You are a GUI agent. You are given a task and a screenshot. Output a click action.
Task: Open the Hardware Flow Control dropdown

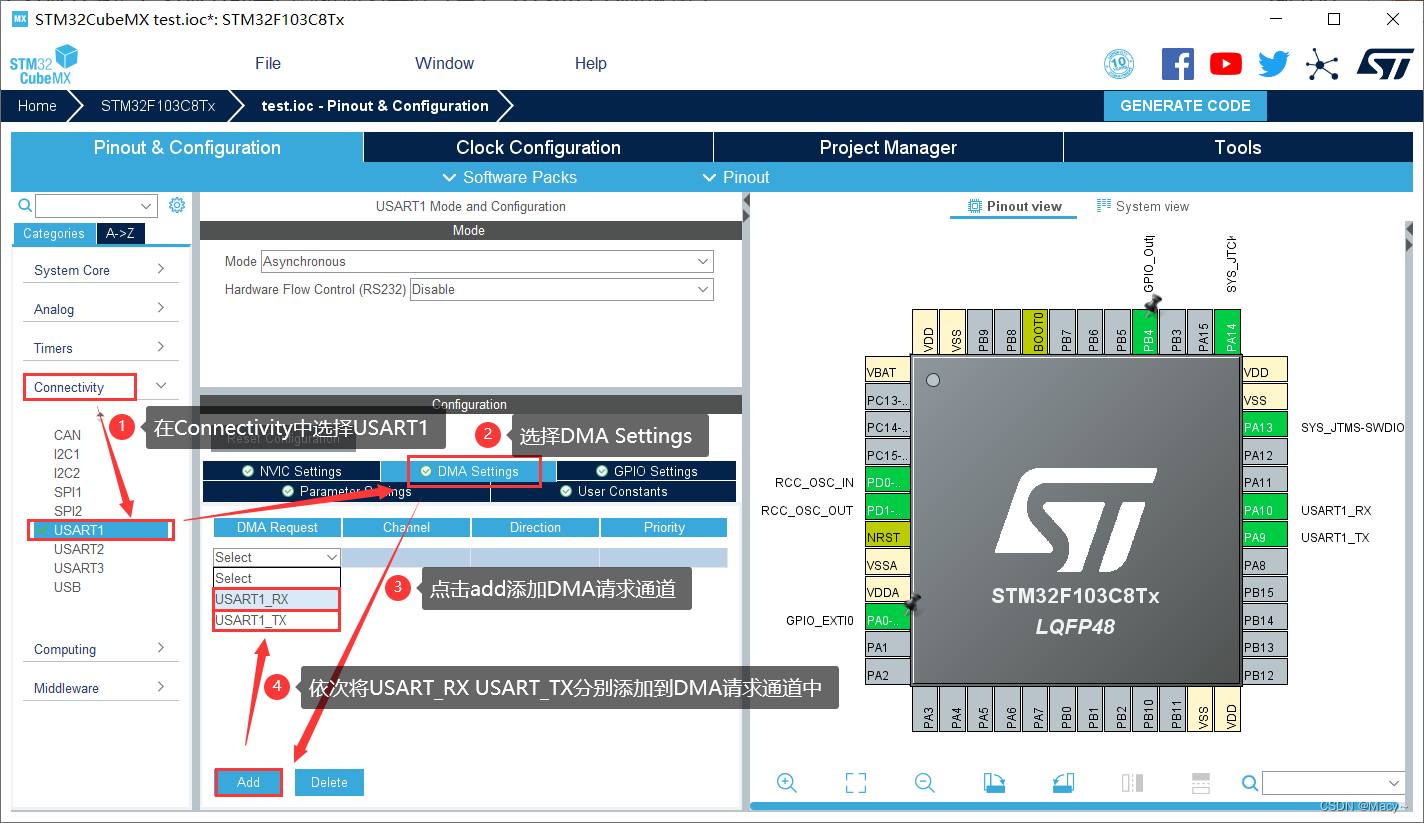[560, 289]
